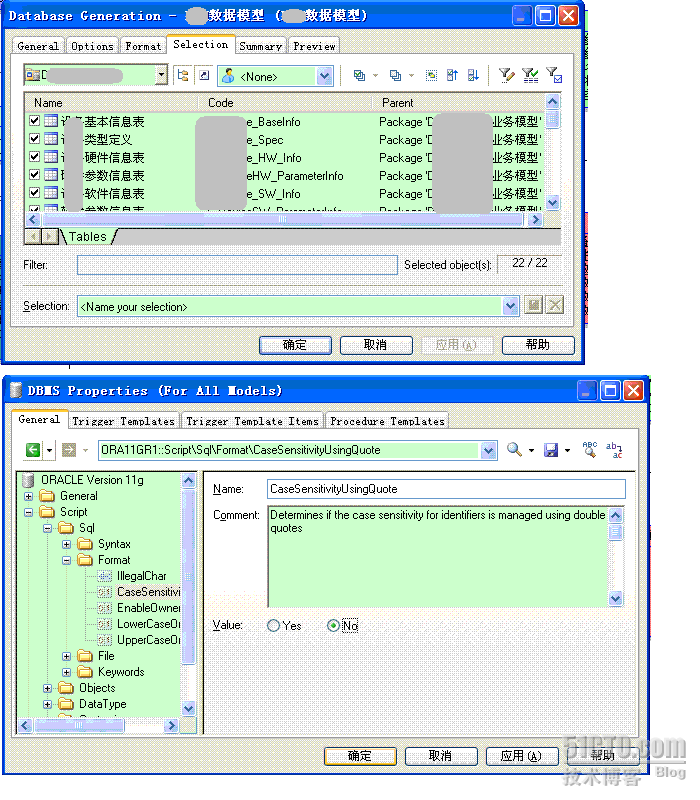Click the Filter input field
The width and height of the screenshot is (700, 800).
237,265
